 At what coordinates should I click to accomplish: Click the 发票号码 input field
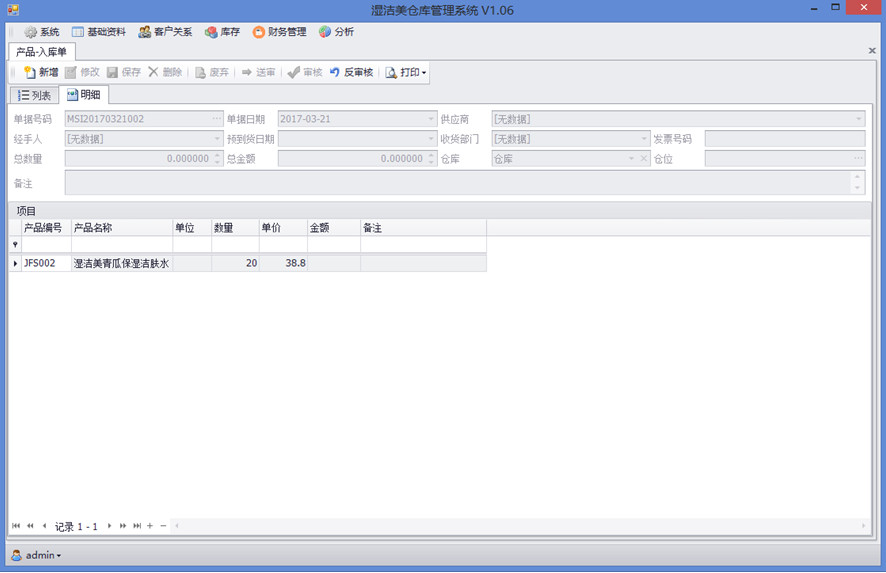785,139
